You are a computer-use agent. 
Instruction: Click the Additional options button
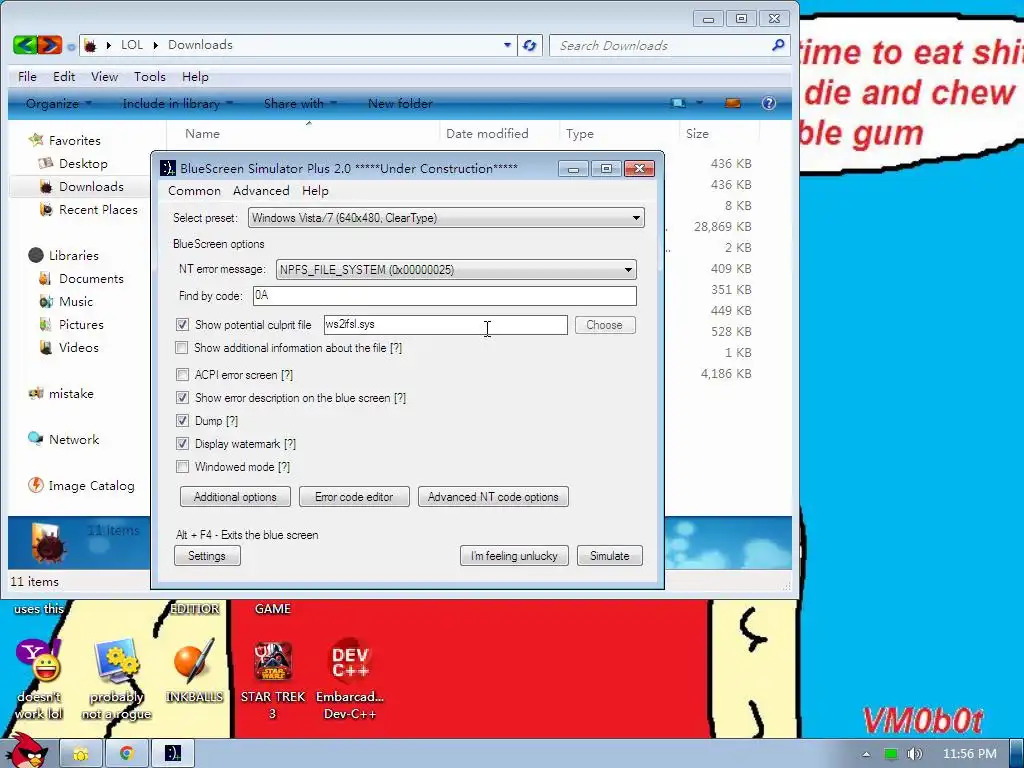click(235, 497)
